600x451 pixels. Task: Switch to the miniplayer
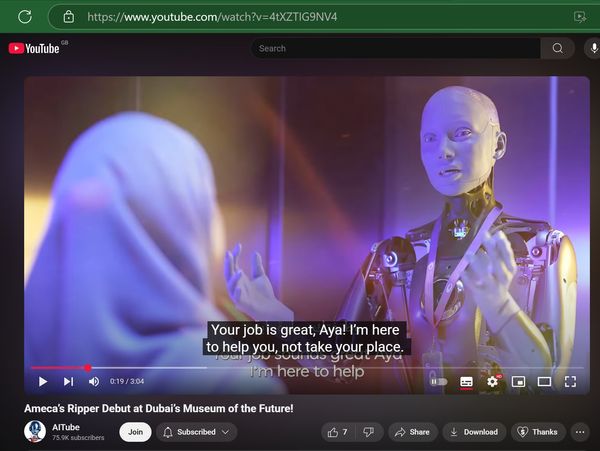click(x=518, y=381)
